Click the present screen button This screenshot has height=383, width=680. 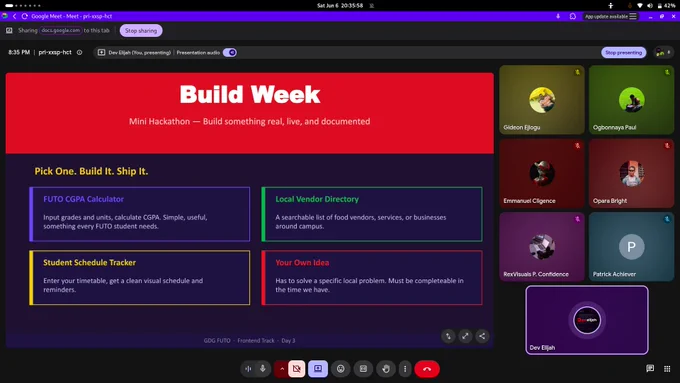[x=318, y=369]
